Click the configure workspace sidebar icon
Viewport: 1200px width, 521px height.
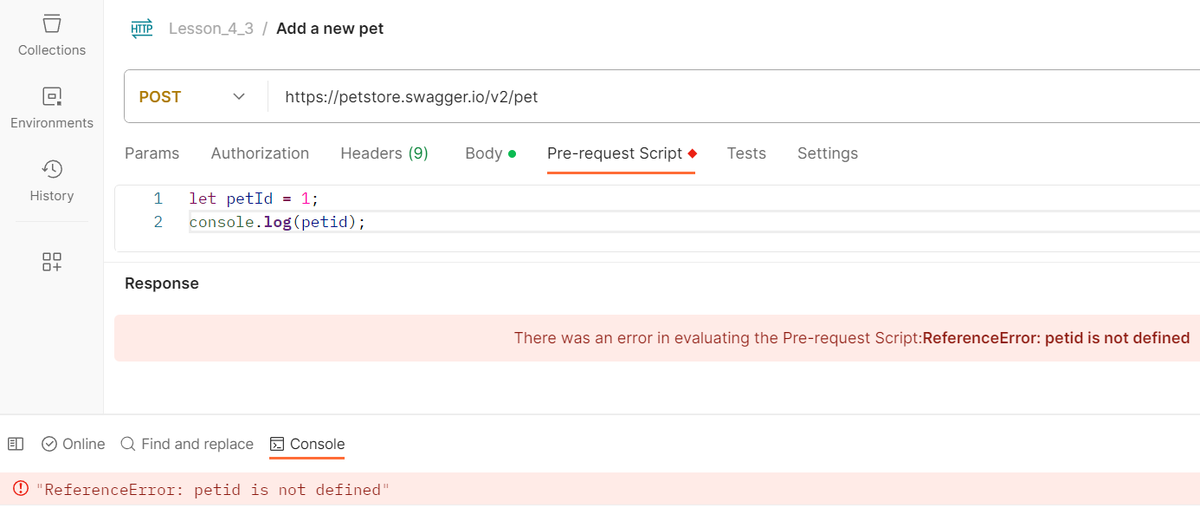52,262
